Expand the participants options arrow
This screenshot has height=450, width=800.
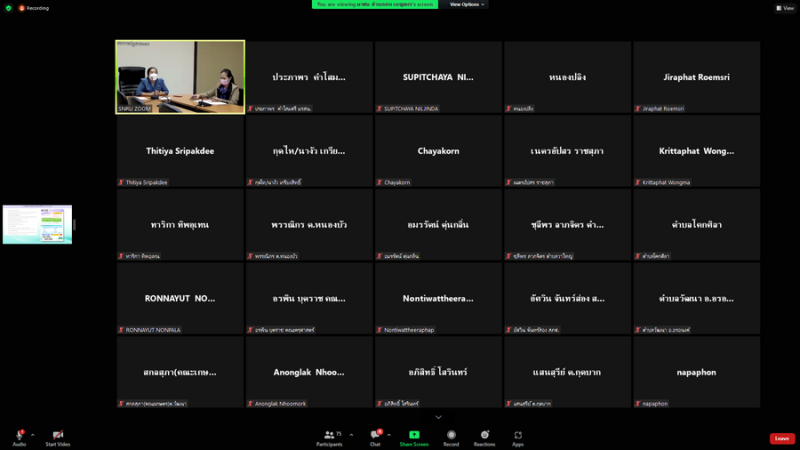[351, 435]
